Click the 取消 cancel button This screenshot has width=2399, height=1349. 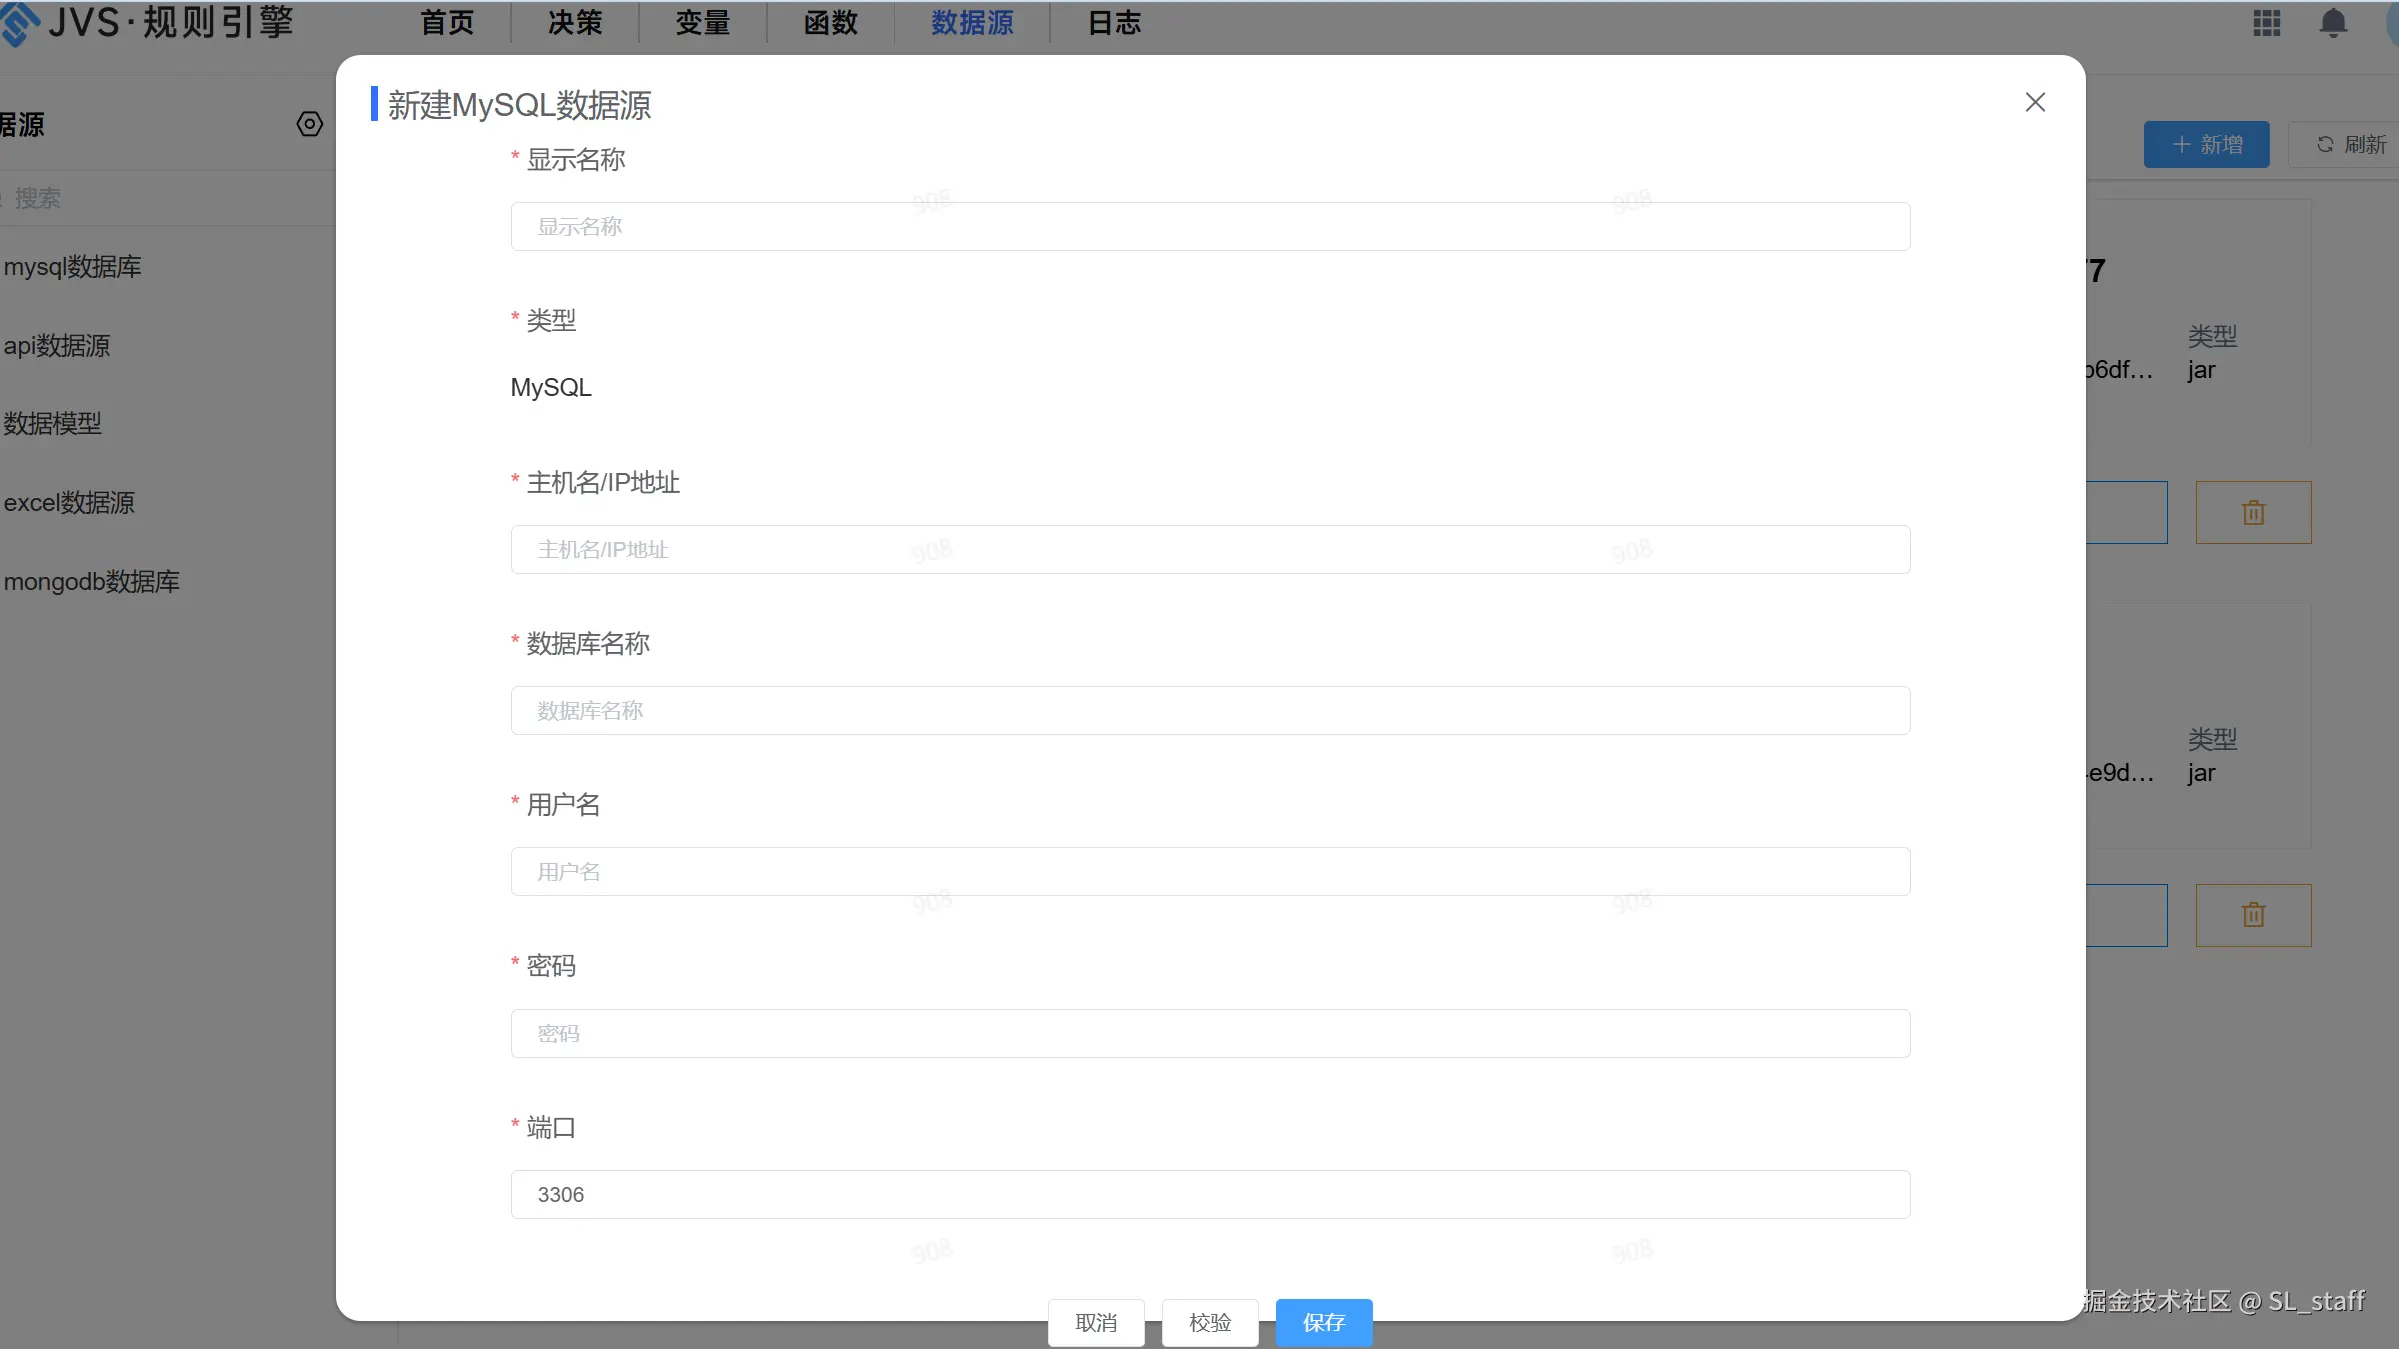click(1095, 1322)
